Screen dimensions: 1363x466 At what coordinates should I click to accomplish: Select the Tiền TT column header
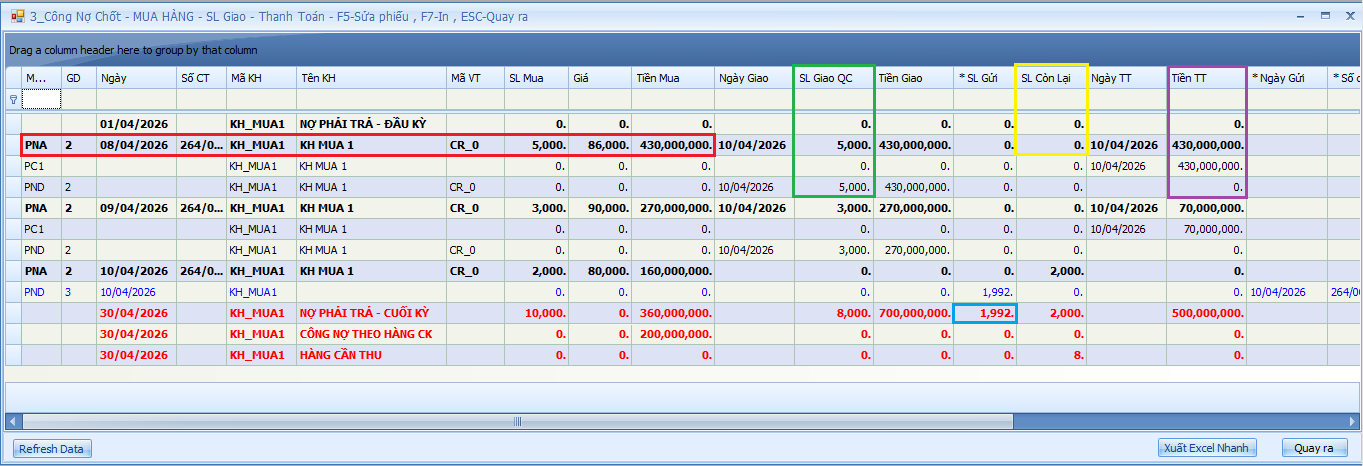(x=1206, y=78)
